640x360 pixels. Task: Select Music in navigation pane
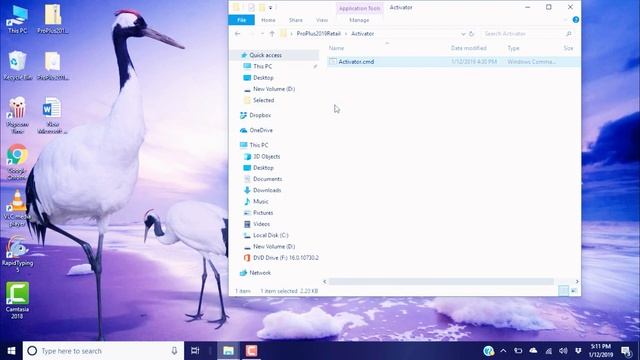click(x=260, y=201)
